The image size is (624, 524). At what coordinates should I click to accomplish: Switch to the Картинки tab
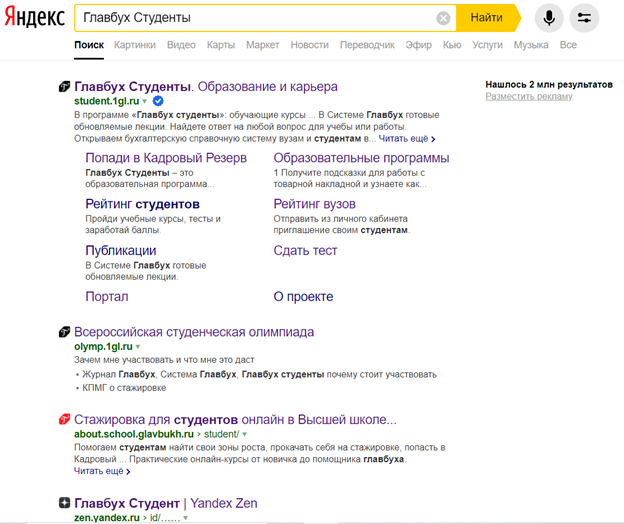tap(135, 45)
